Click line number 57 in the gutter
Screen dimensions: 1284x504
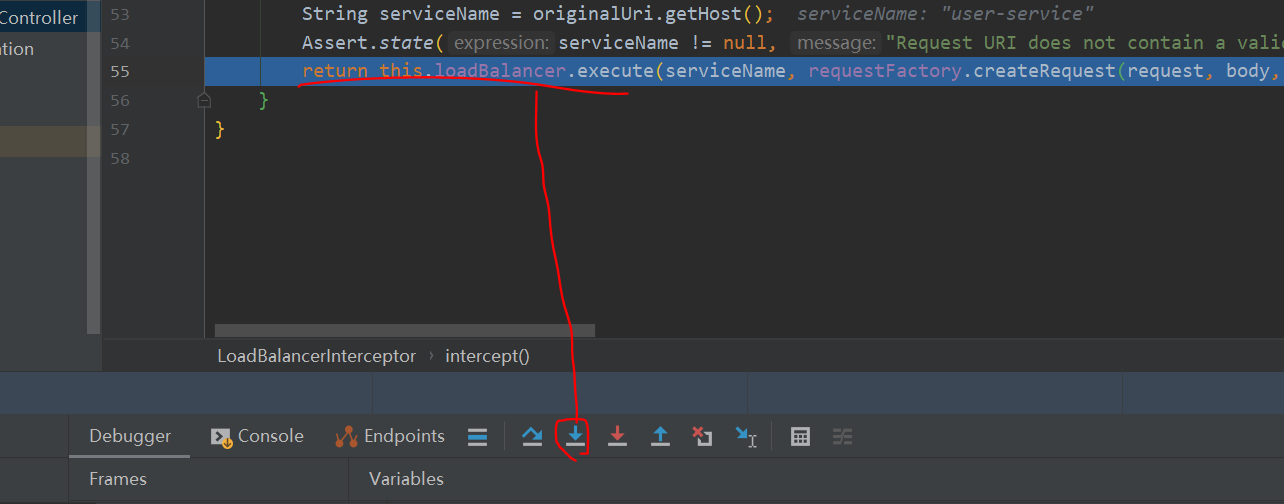click(x=120, y=129)
